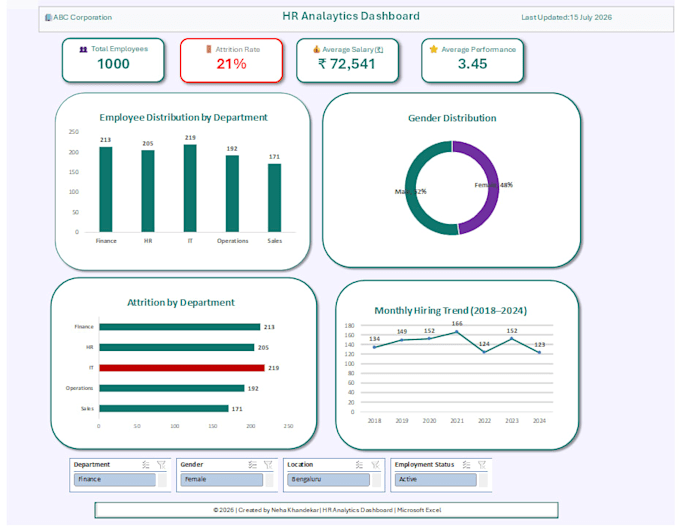This screenshot has height=526, width=680.
Task: Click the Male 52% data label
Action: click(411, 192)
